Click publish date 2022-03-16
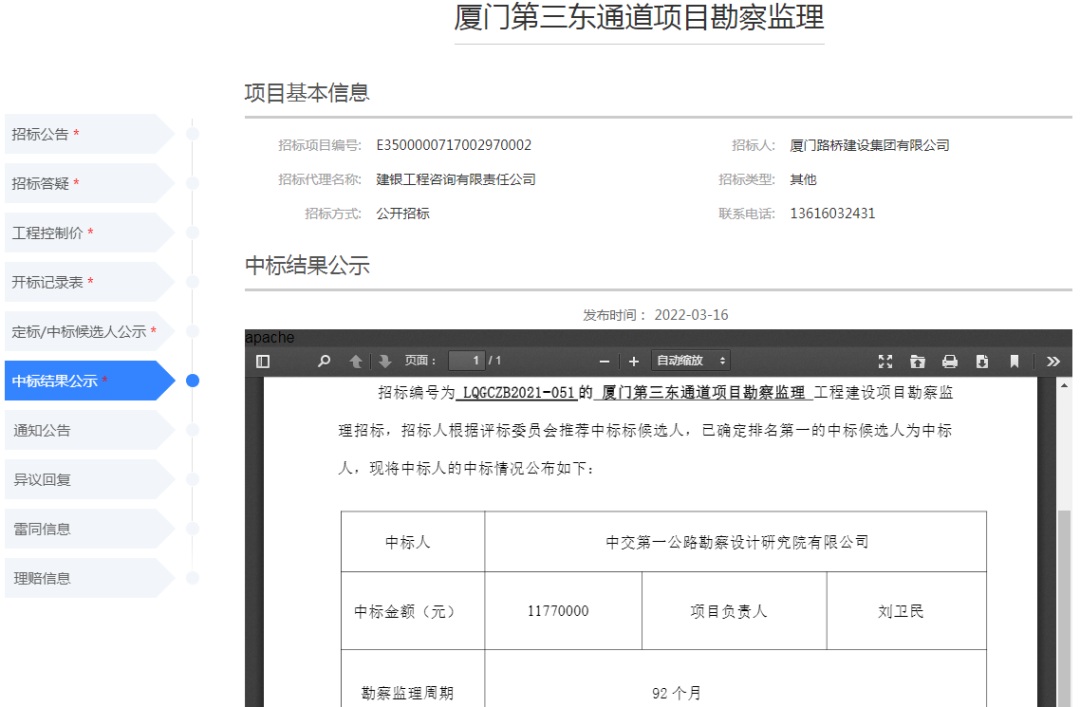The width and height of the screenshot is (1080, 707). point(691,315)
